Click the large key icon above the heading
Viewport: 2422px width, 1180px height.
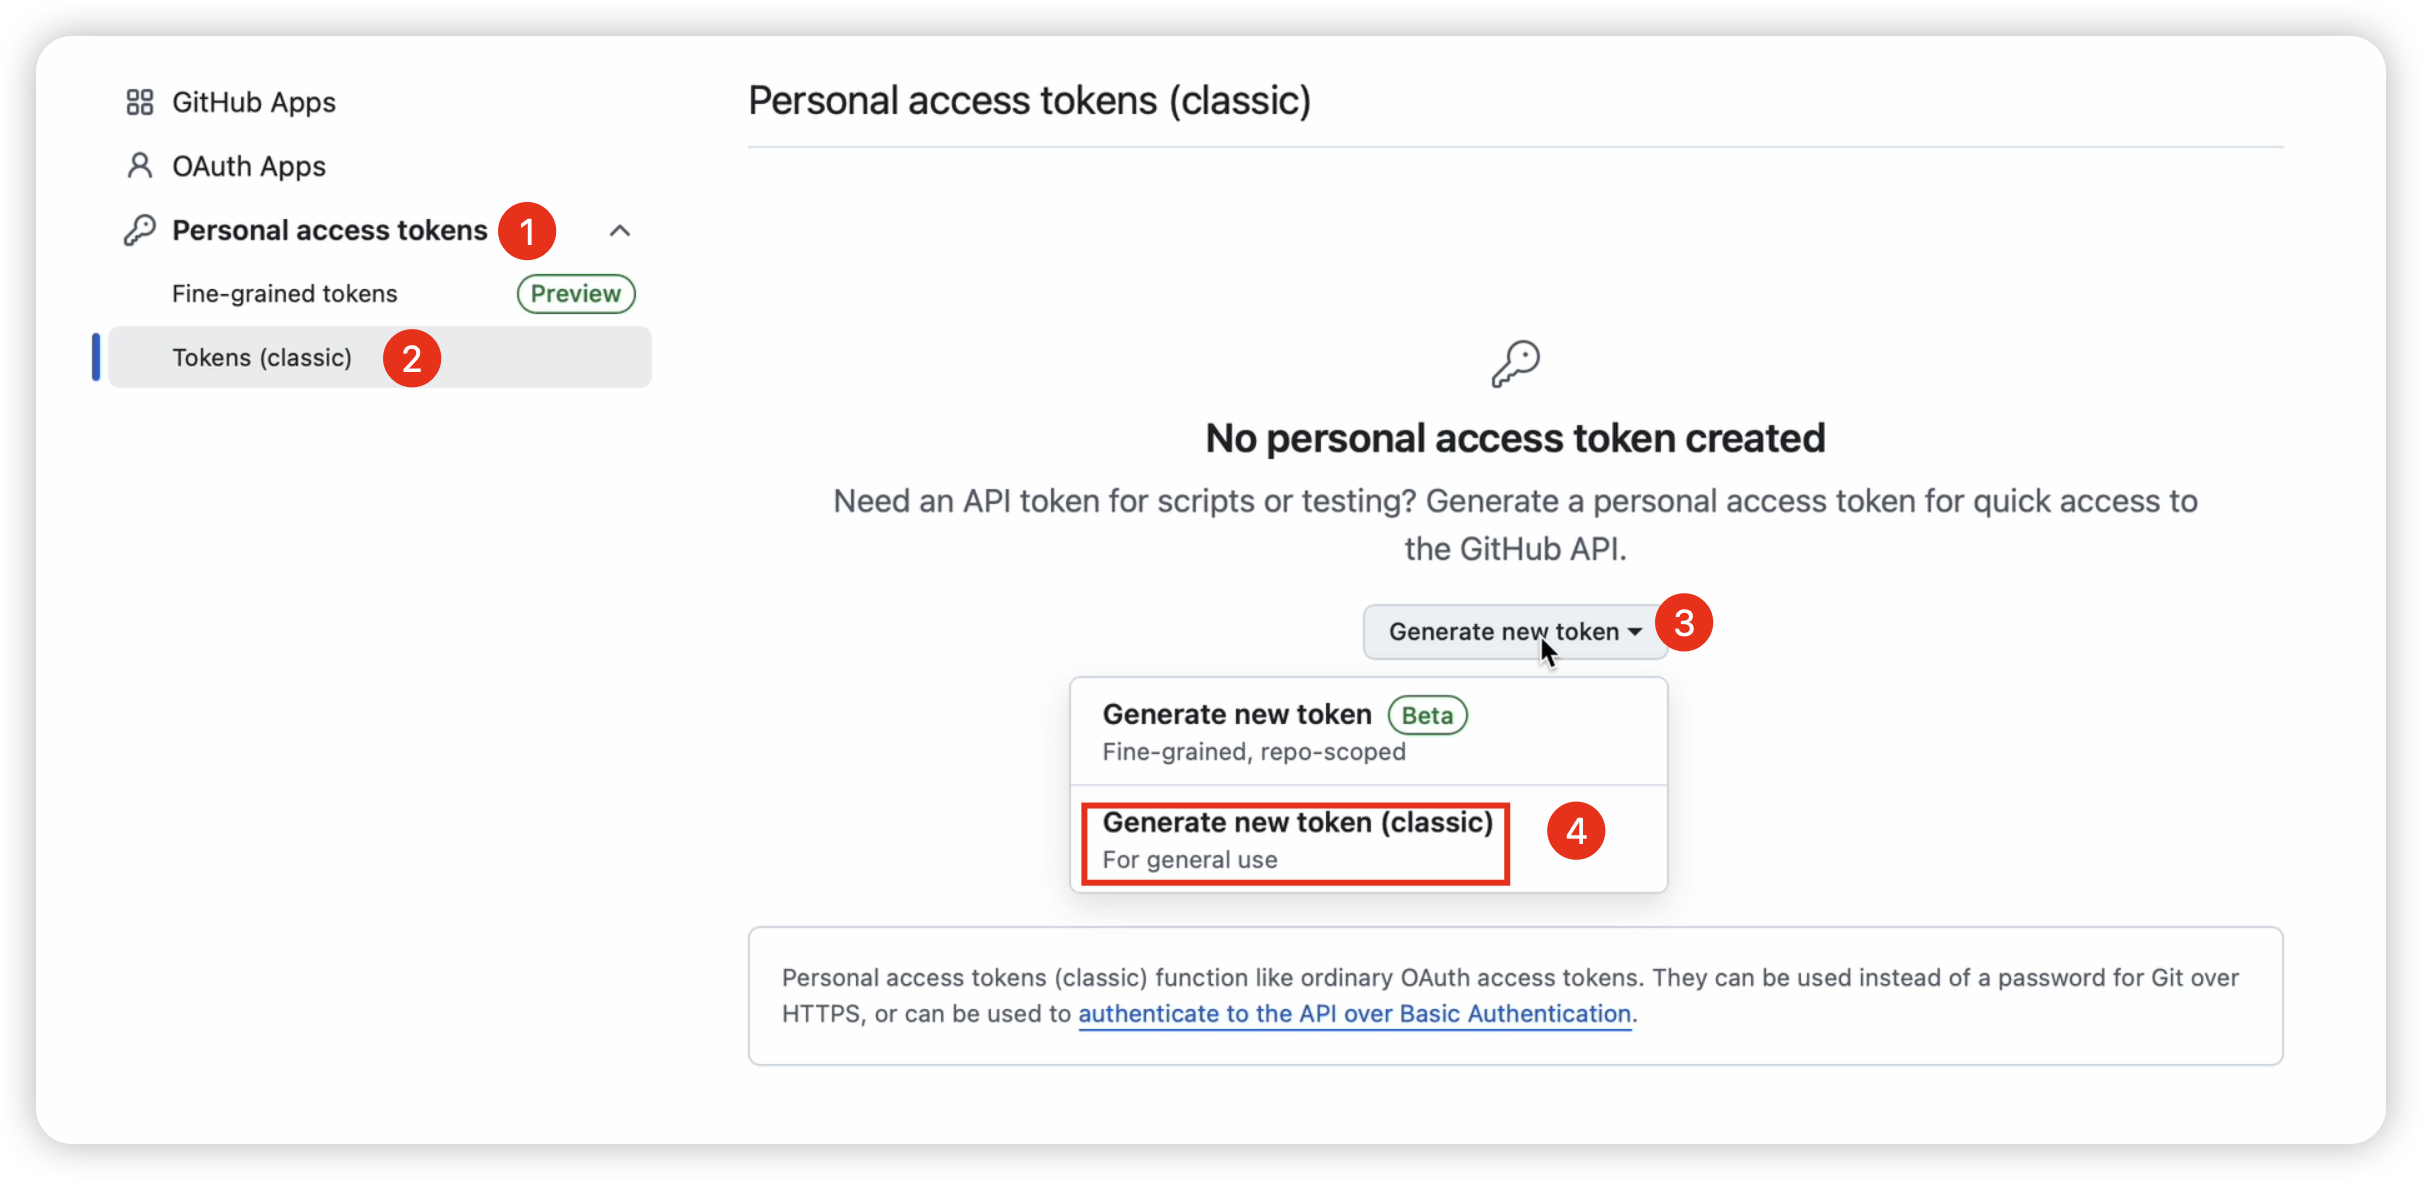[1515, 364]
